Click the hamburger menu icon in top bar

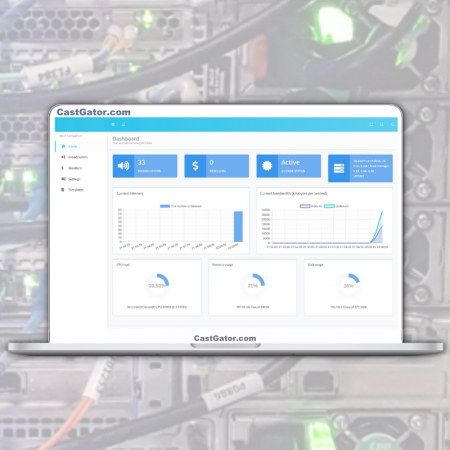point(113,124)
